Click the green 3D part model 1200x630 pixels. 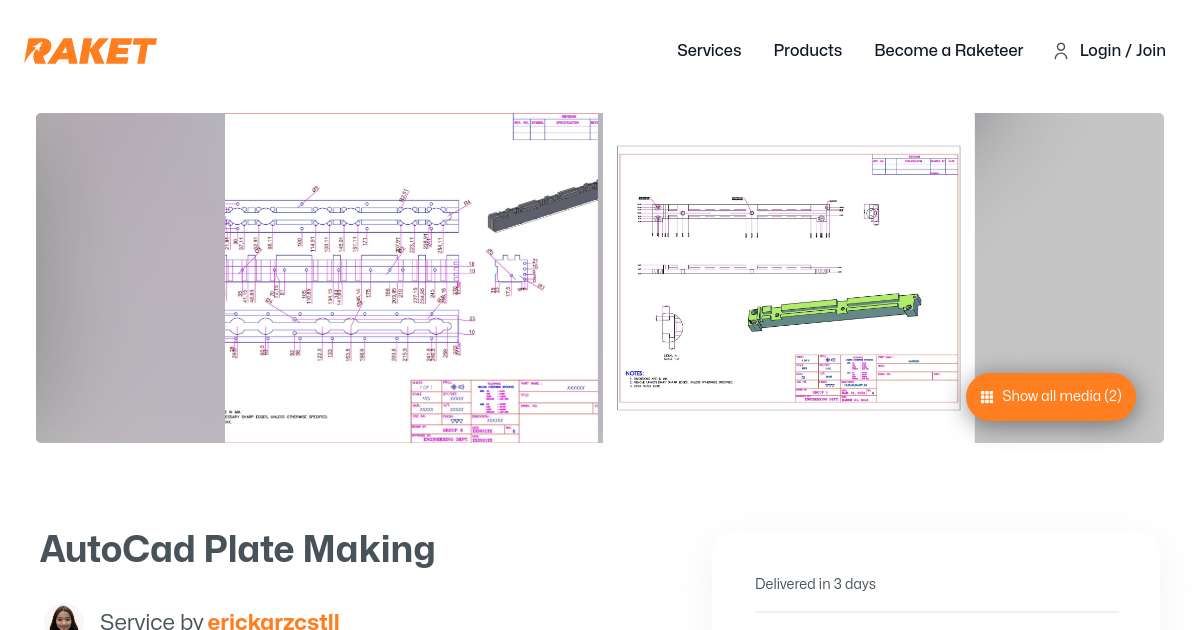(834, 311)
